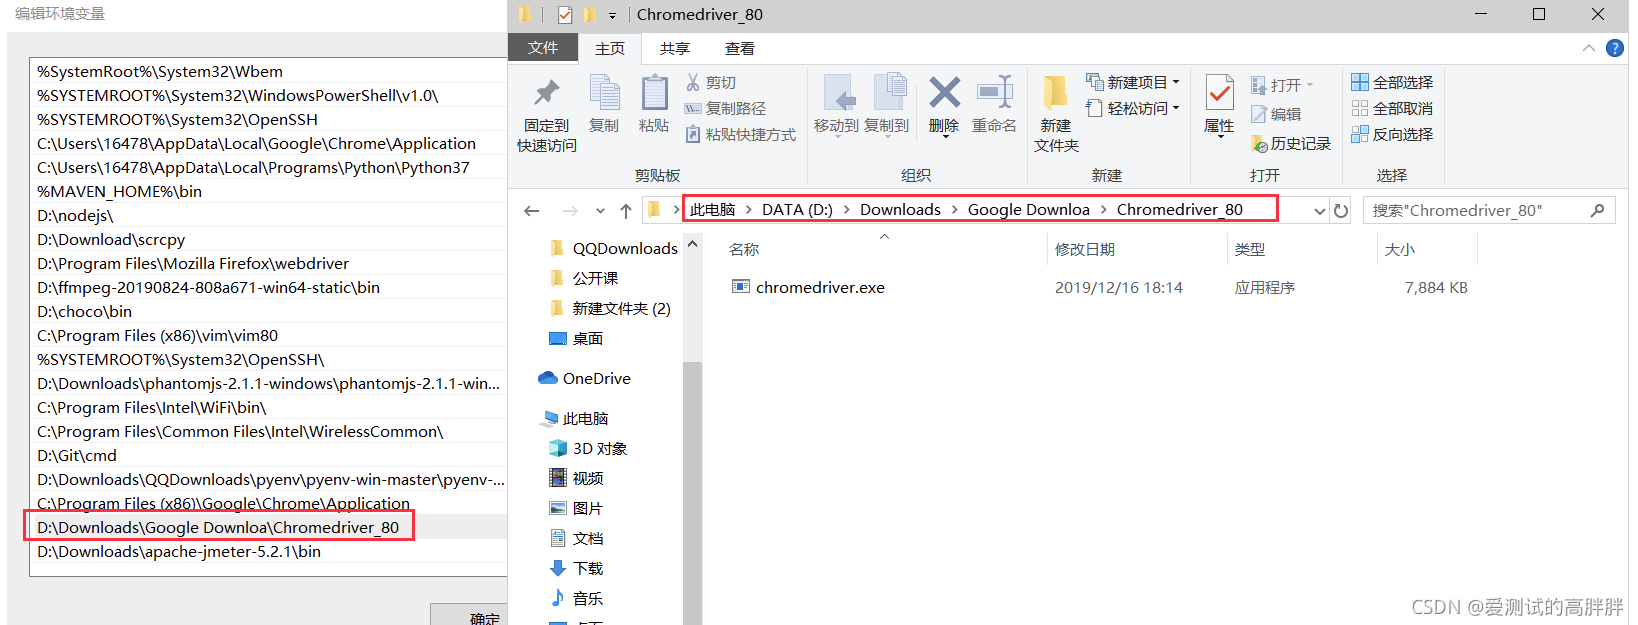Click Paste shortcut (粘贴快捷方式)
The width and height of the screenshot is (1638, 625).
pos(741,134)
